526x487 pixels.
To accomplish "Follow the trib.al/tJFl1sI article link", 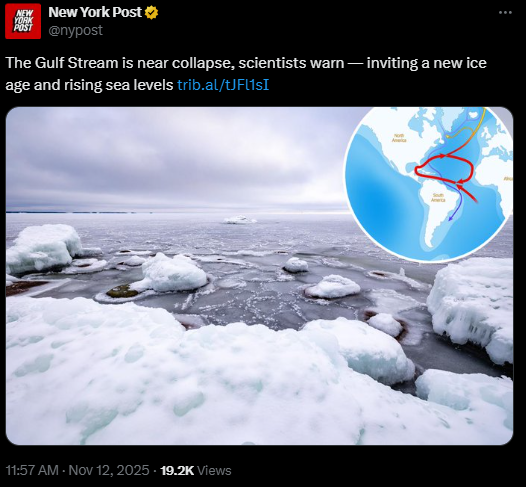I will click(223, 85).
